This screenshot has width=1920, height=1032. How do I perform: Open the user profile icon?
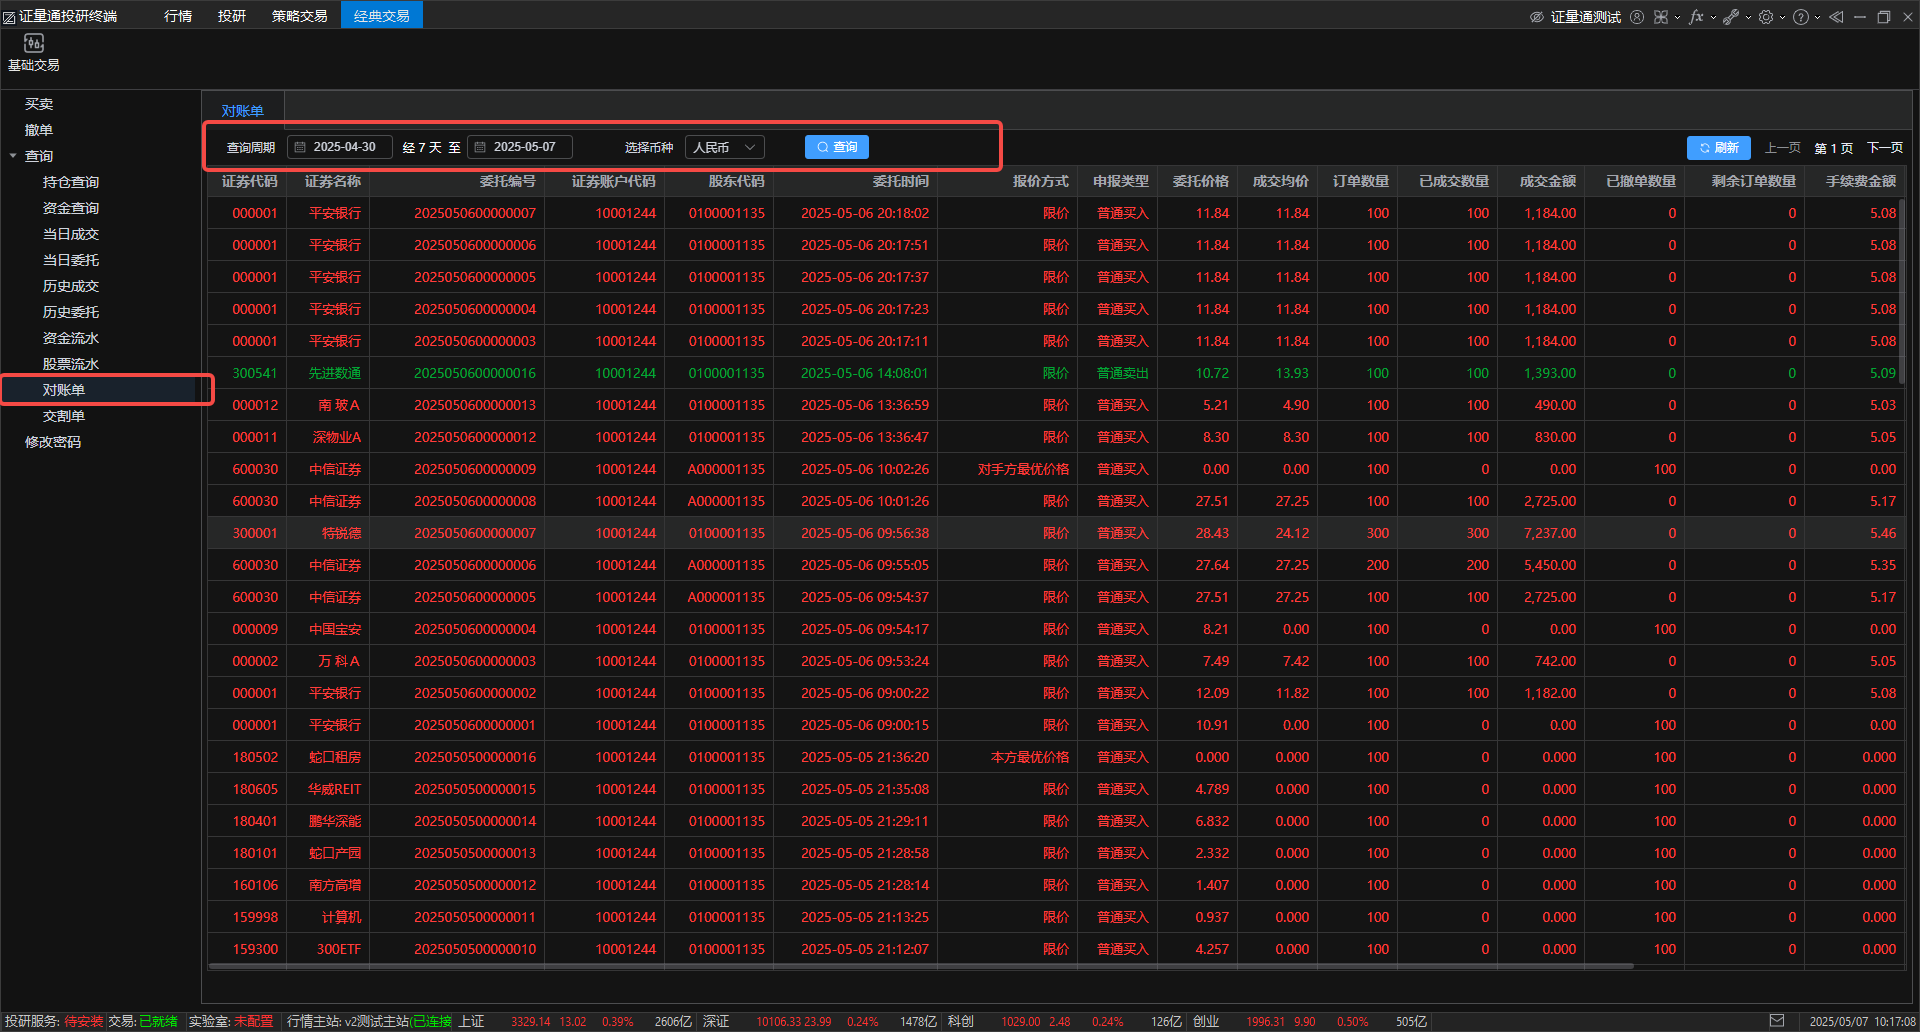point(1637,17)
